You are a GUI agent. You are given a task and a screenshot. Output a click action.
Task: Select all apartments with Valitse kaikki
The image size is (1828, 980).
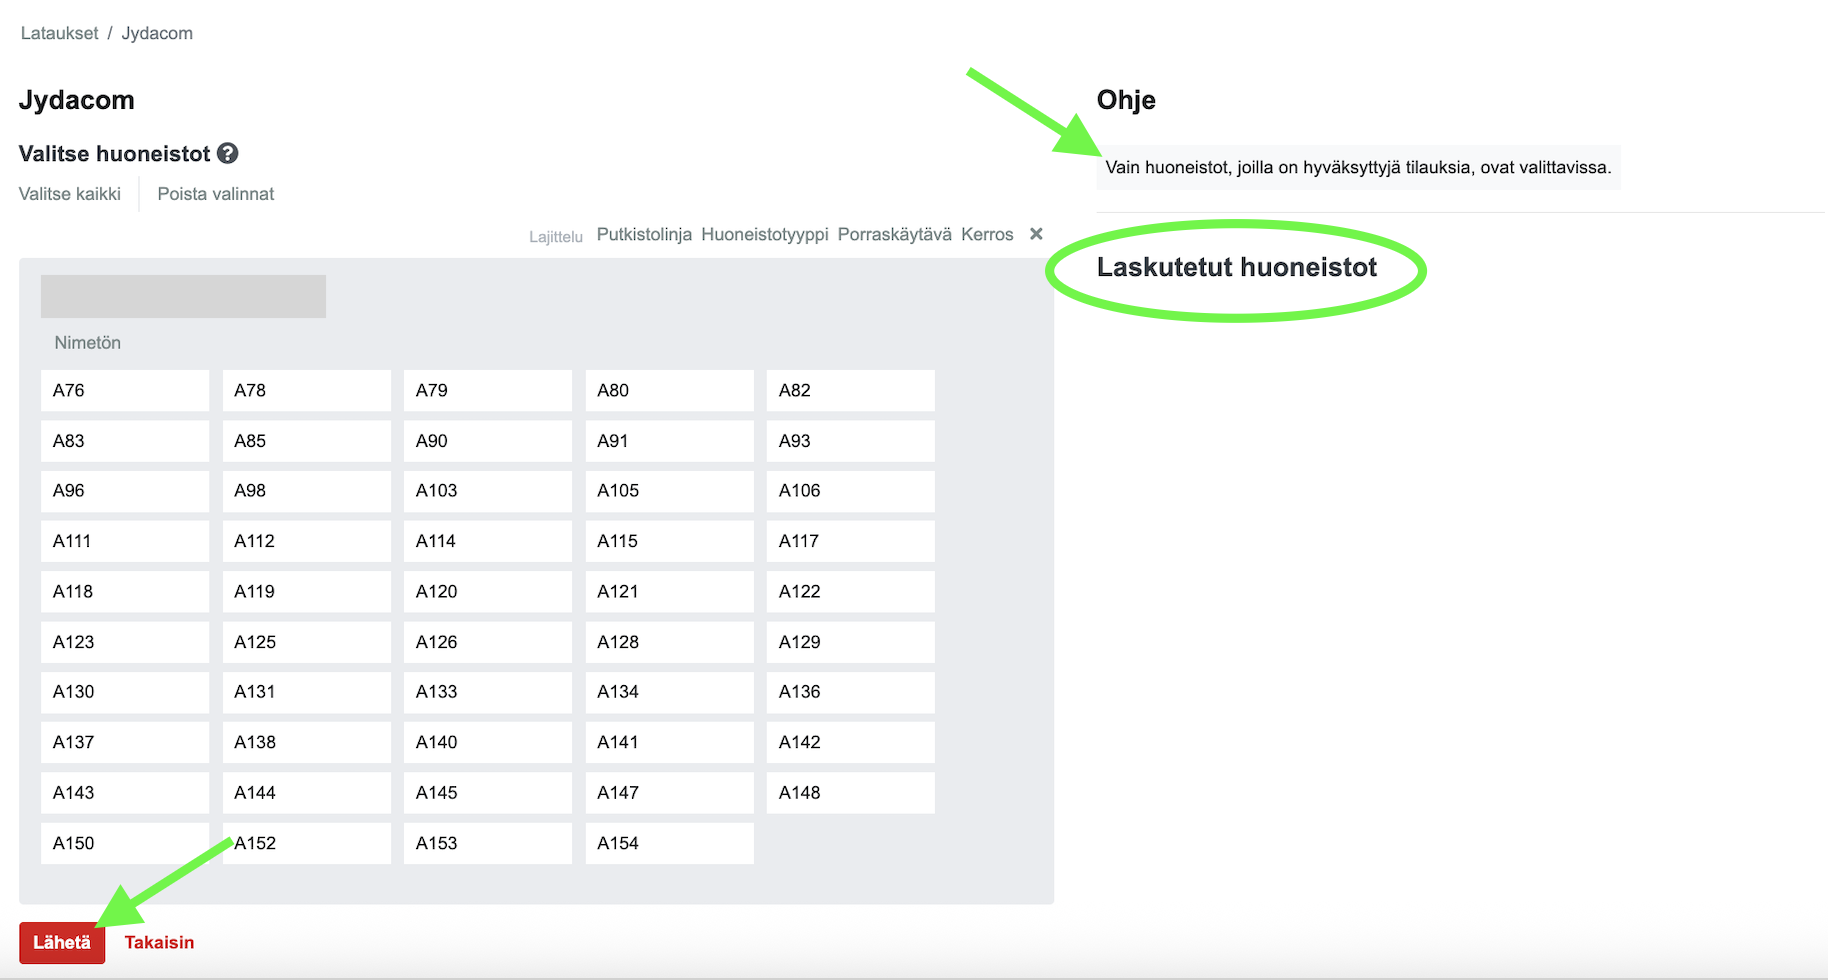[x=70, y=194]
